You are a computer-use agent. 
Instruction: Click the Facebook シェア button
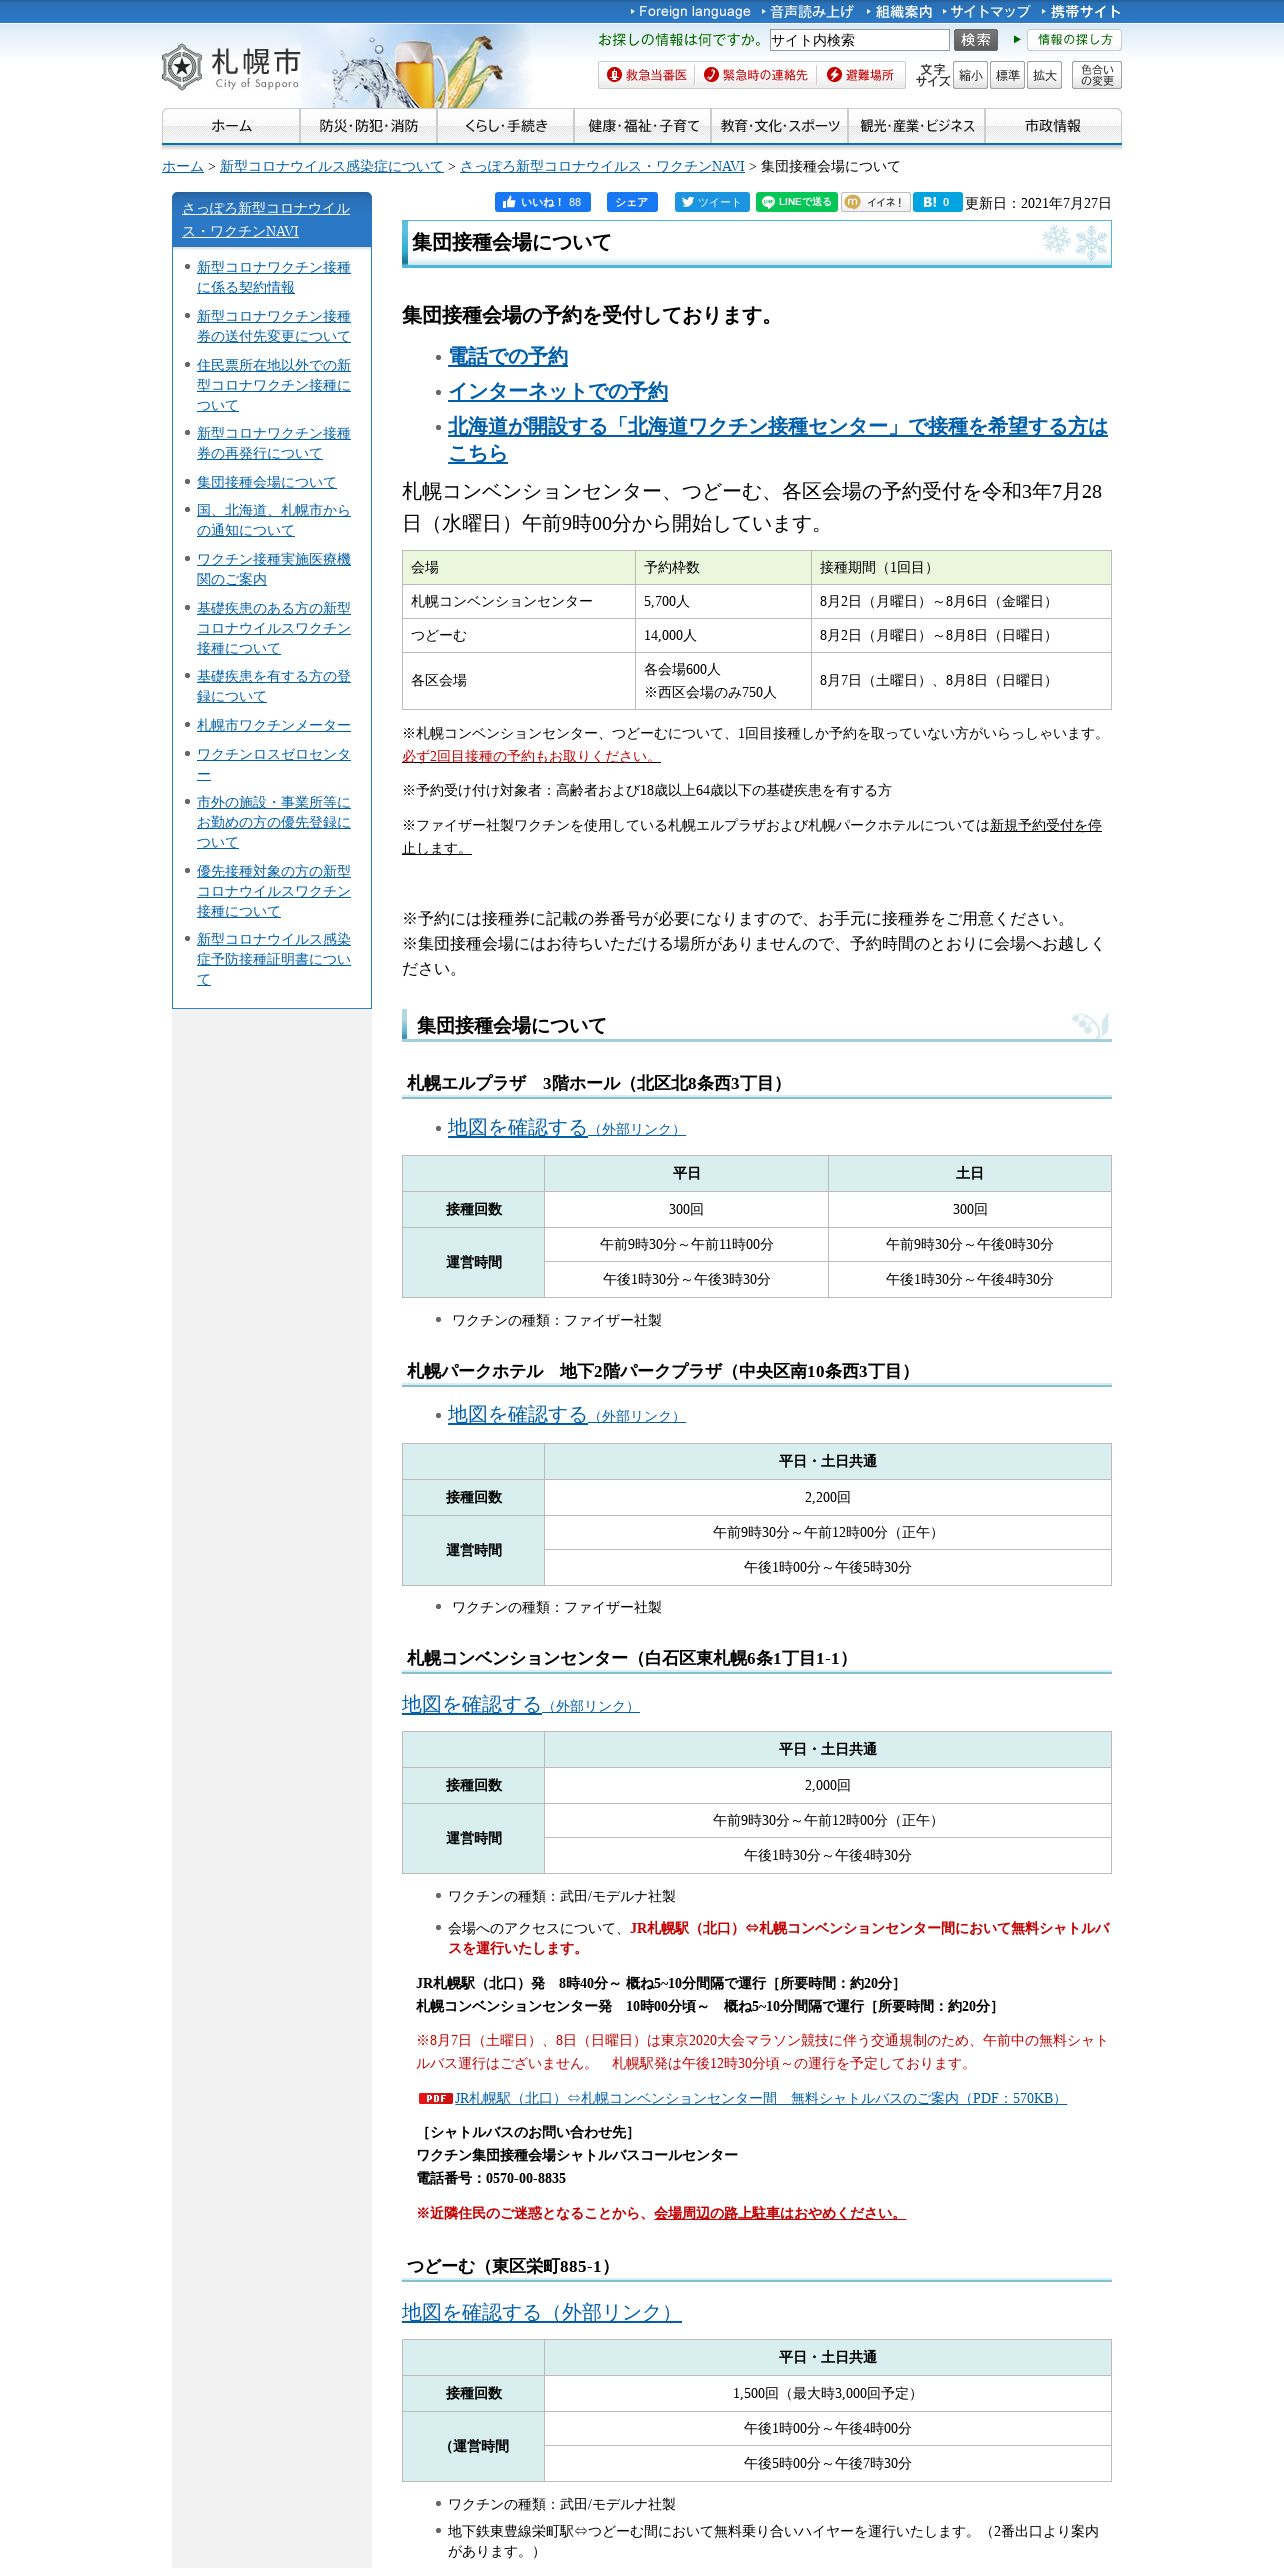[x=632, y=202]
